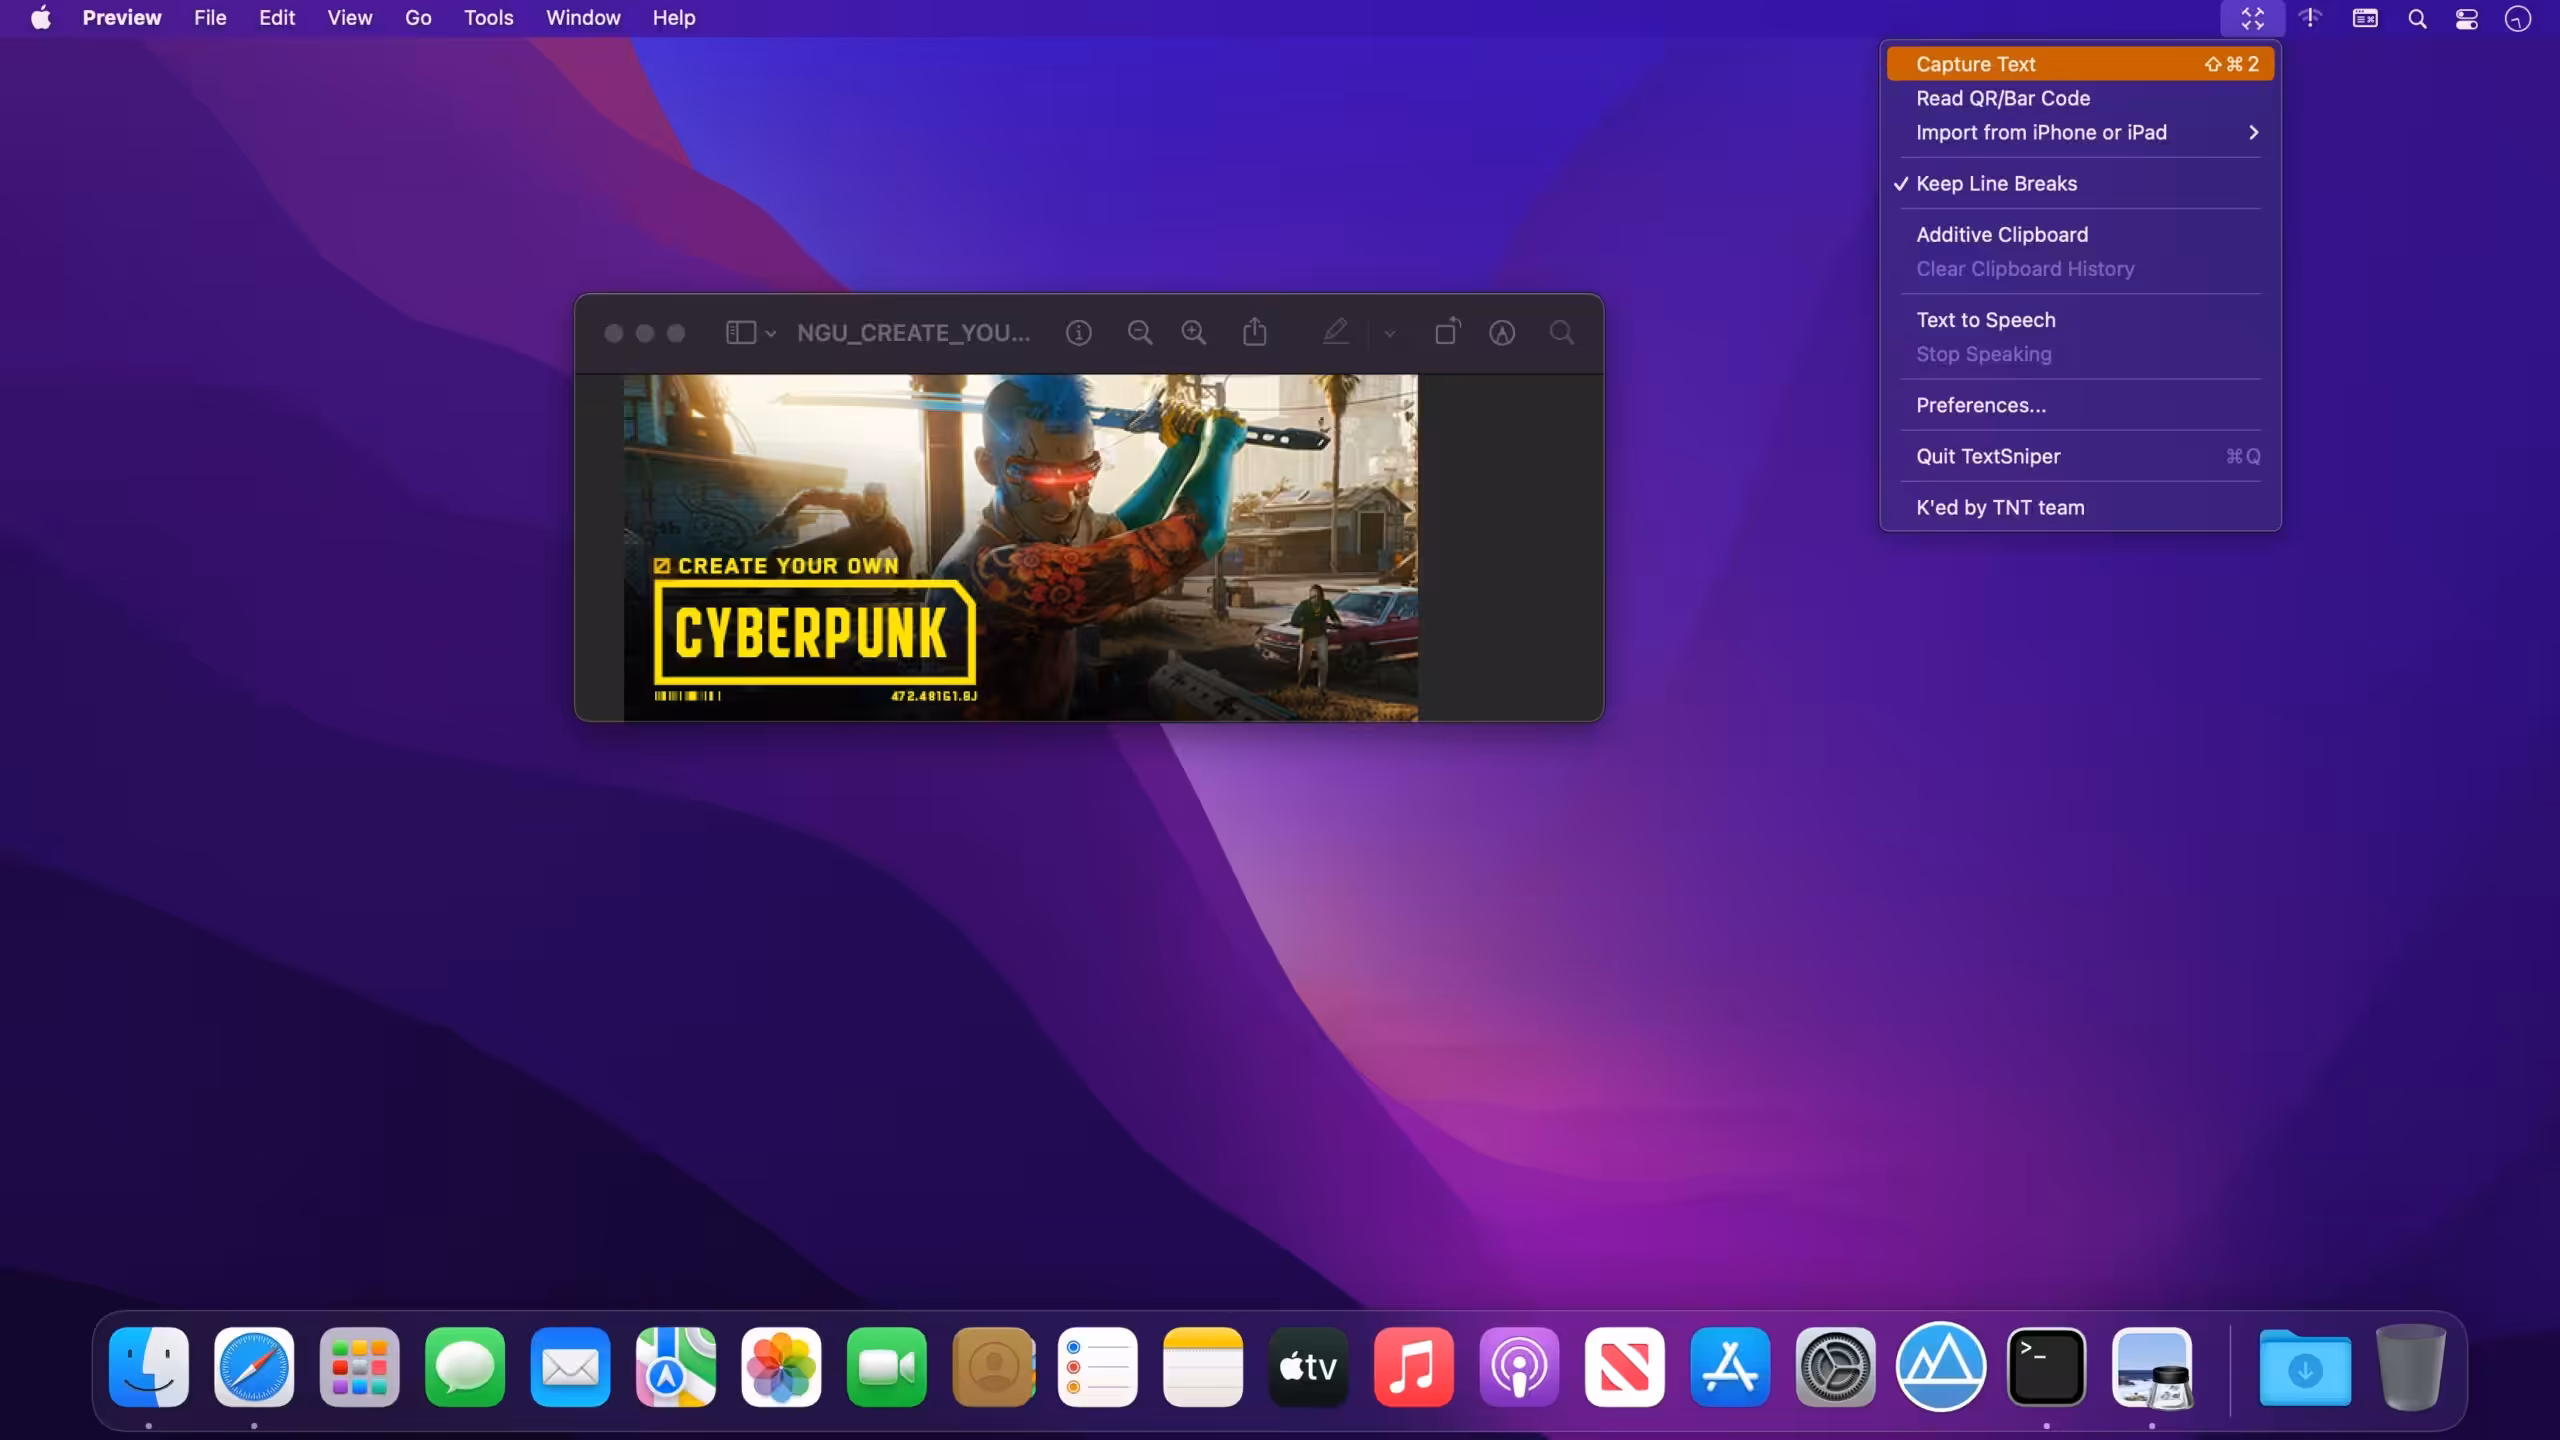Screen dimensions: 2560x1440
Task: Show the Markup toolbar in Preview
Action: (1502, 333)
